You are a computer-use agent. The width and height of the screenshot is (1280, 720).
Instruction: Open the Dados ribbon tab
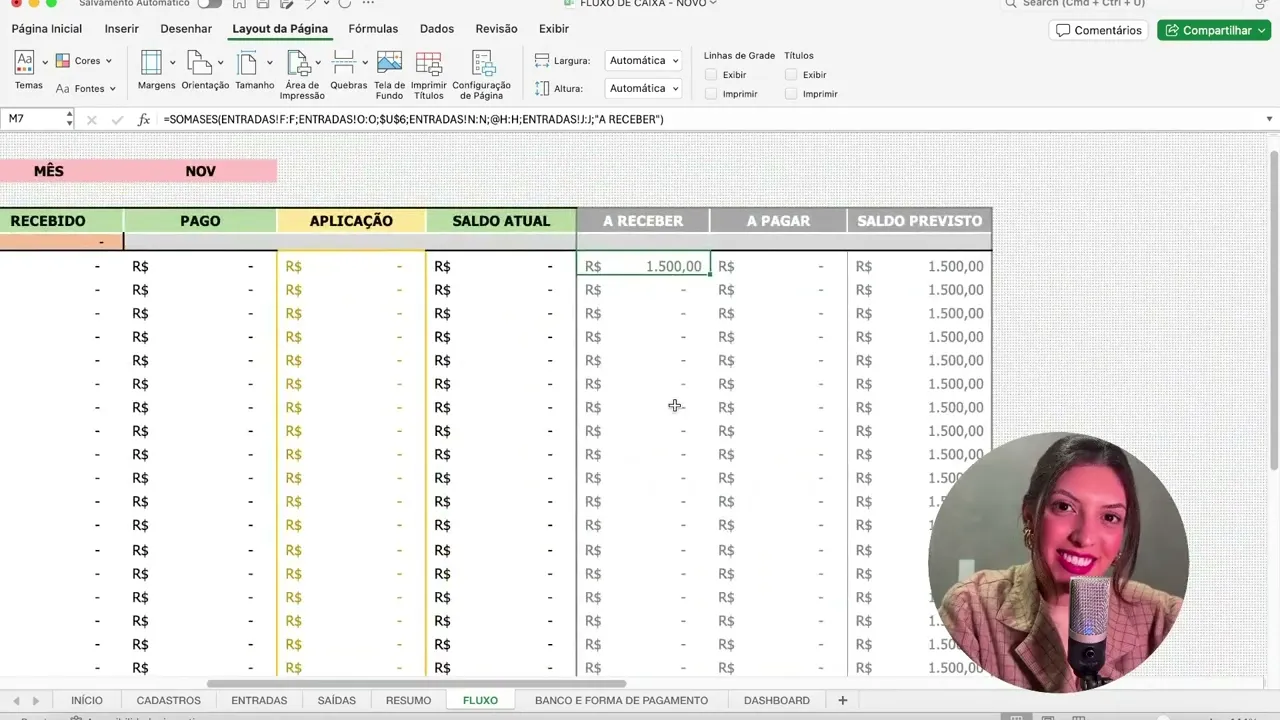[x=437, y=29]
